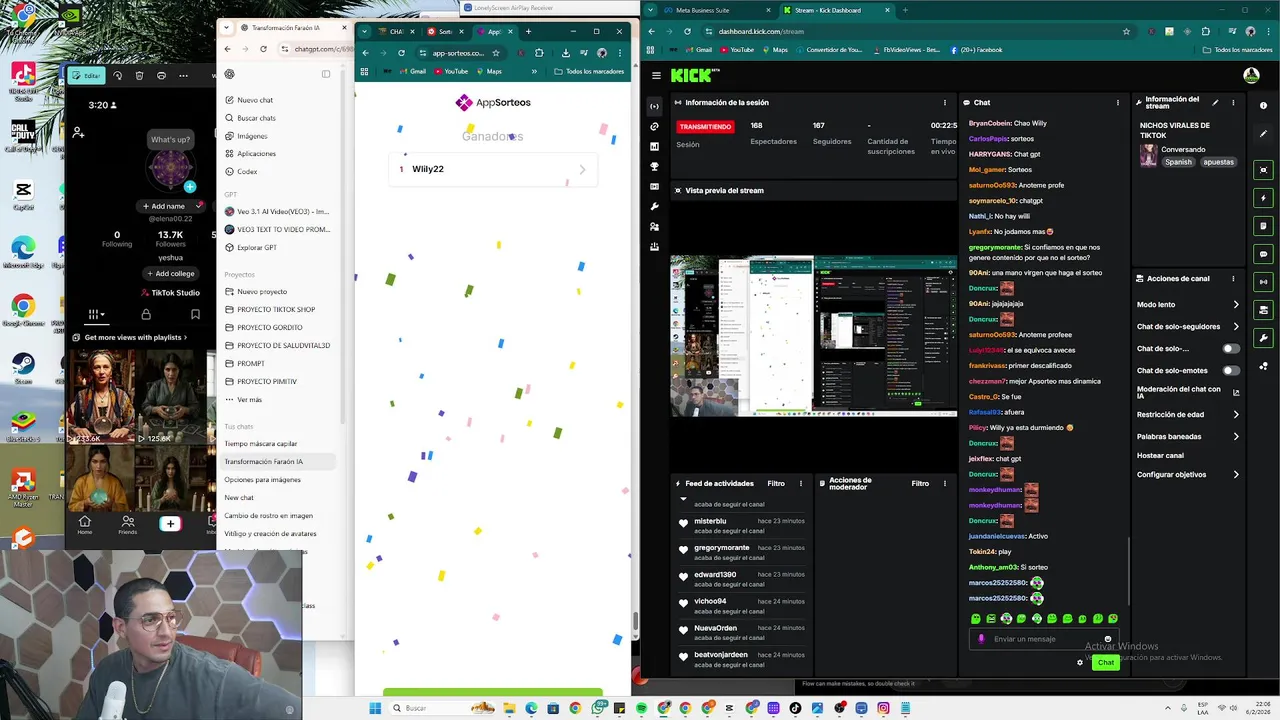The image size is (1280, 720).
Task: Click the chat bubble icon in Kick right rail
Action: tap(1264, 254)
